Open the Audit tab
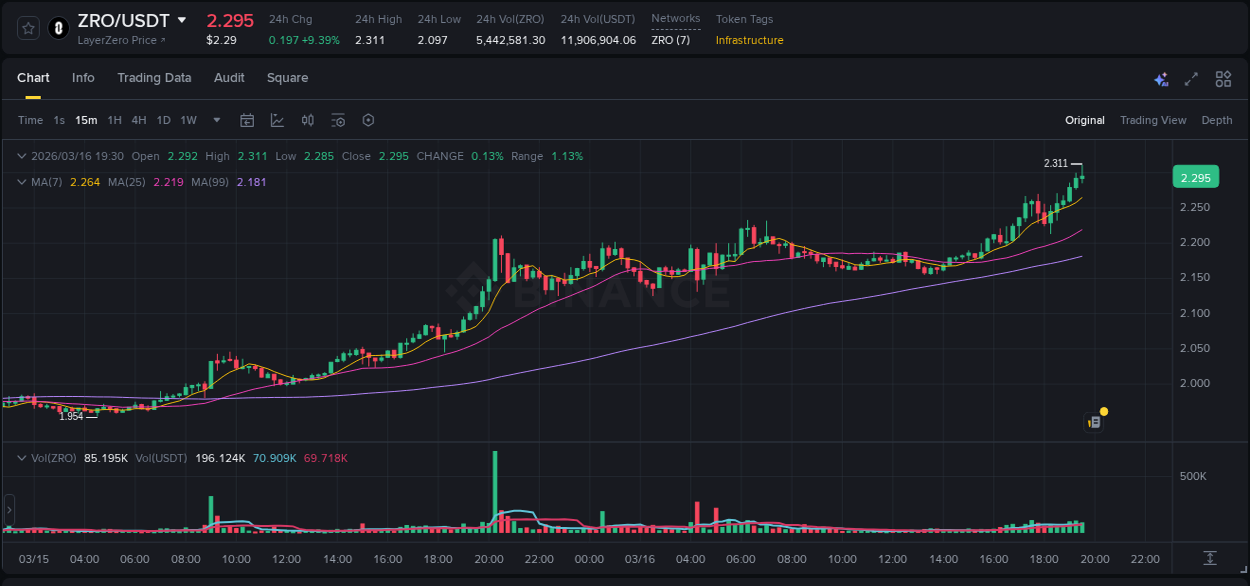The height and width of the screenshot is (586, 1250). [x=229, y=78]
